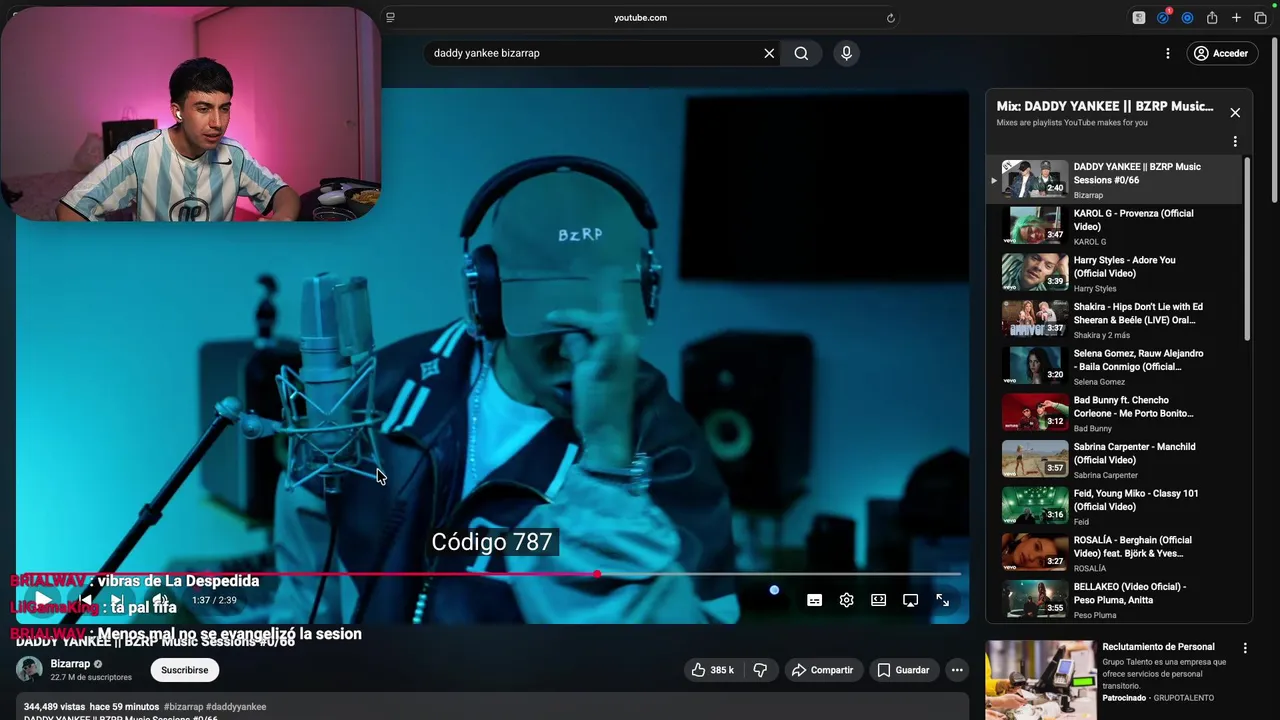Click the gray toggle-style extension icon
Image resolution: width=1280 pixels, height=720 pixels.
[x=1139, y=17]
